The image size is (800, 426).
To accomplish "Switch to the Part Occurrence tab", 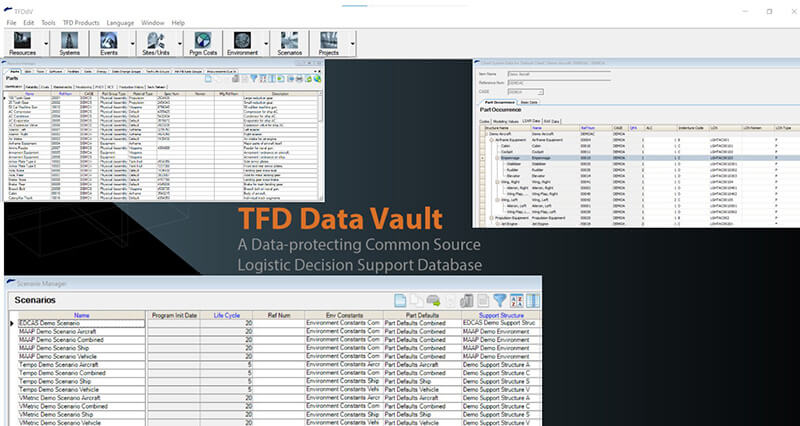I will point(498,102).
